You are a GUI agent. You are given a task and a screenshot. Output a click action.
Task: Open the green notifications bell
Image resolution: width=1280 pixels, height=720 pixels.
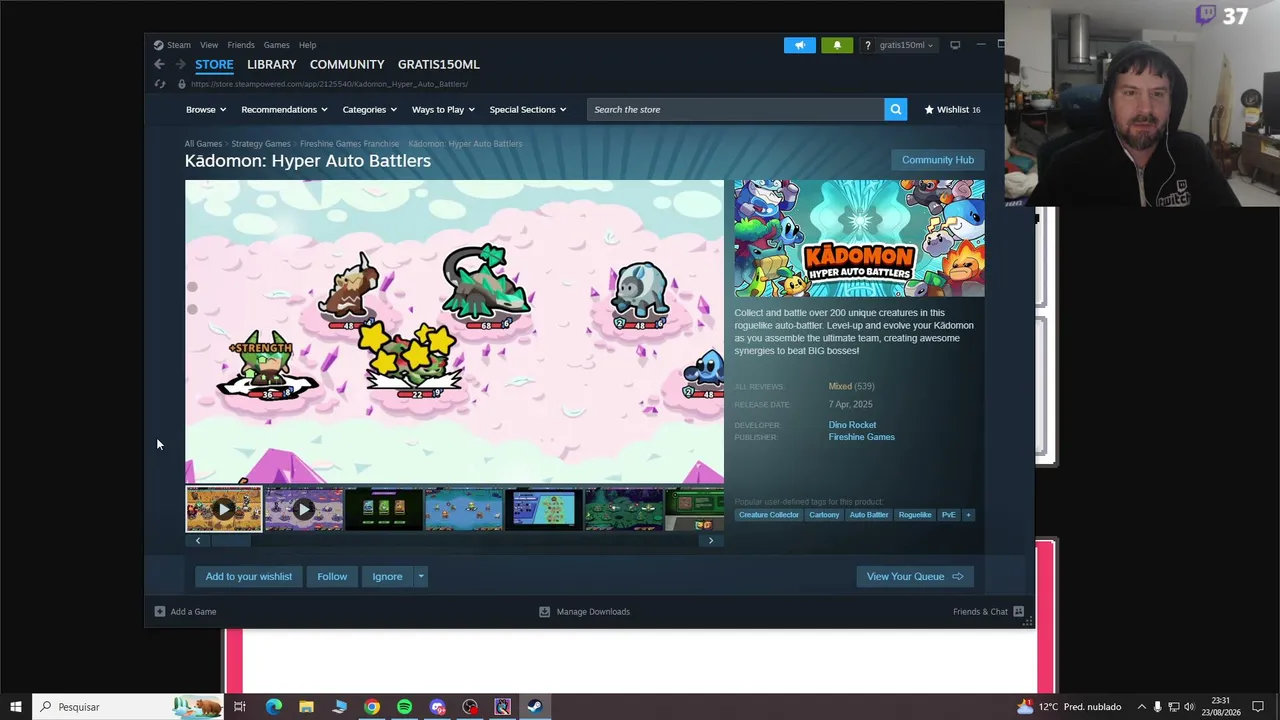point(837,45)
